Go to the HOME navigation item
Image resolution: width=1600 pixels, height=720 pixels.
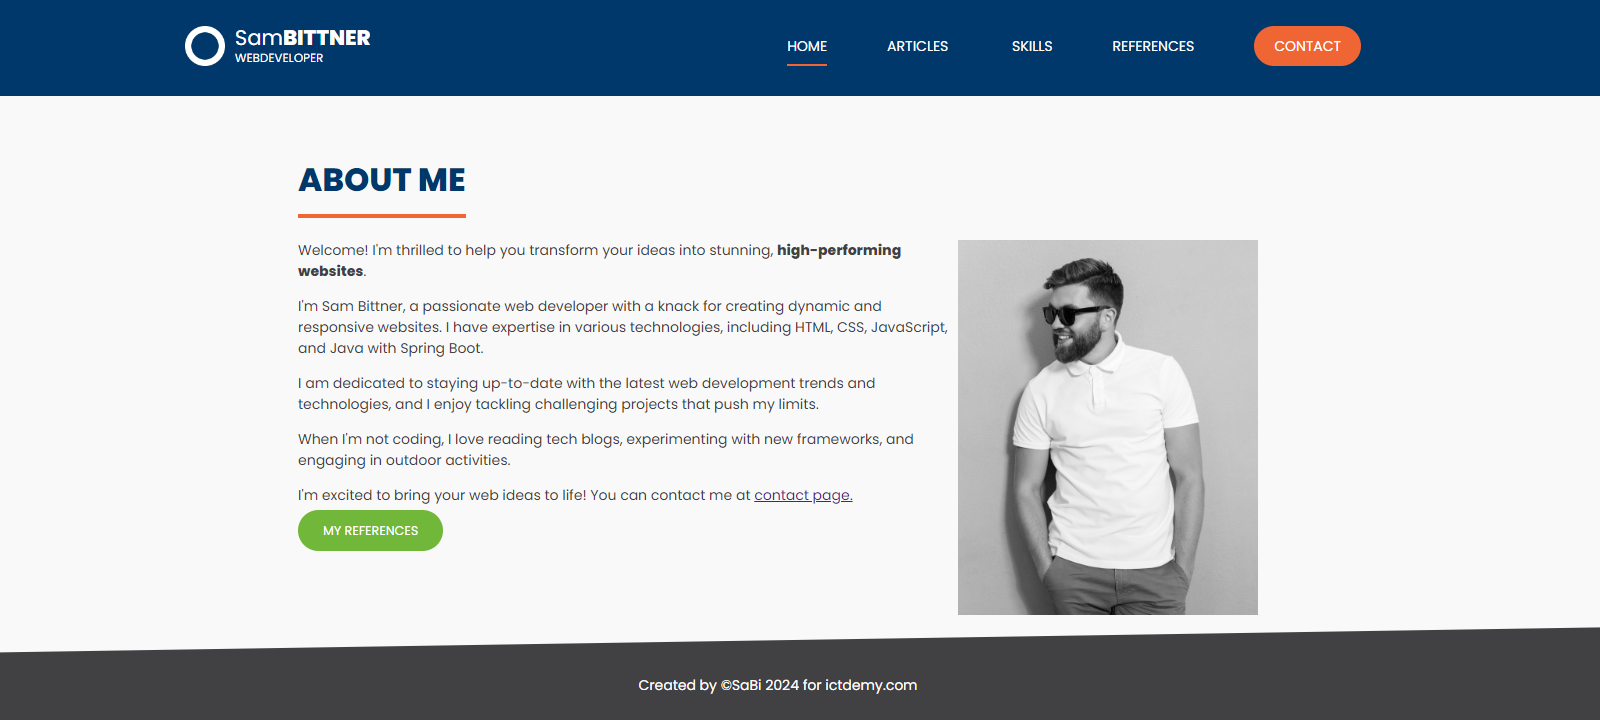[x=807, y=46]
